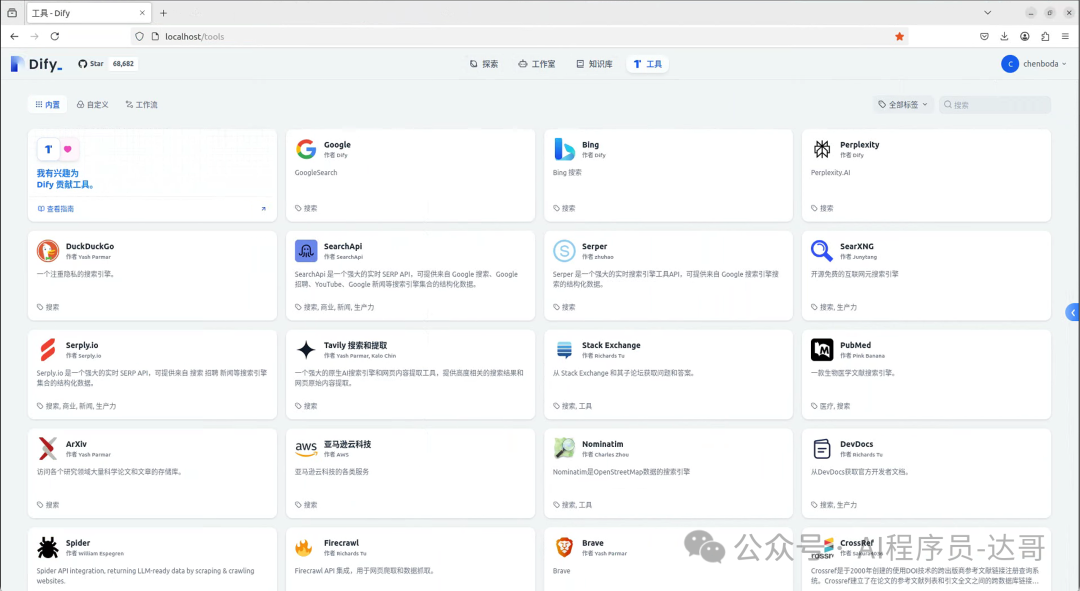Open the 知识库 navigation tab

click(x=594, y=64)
